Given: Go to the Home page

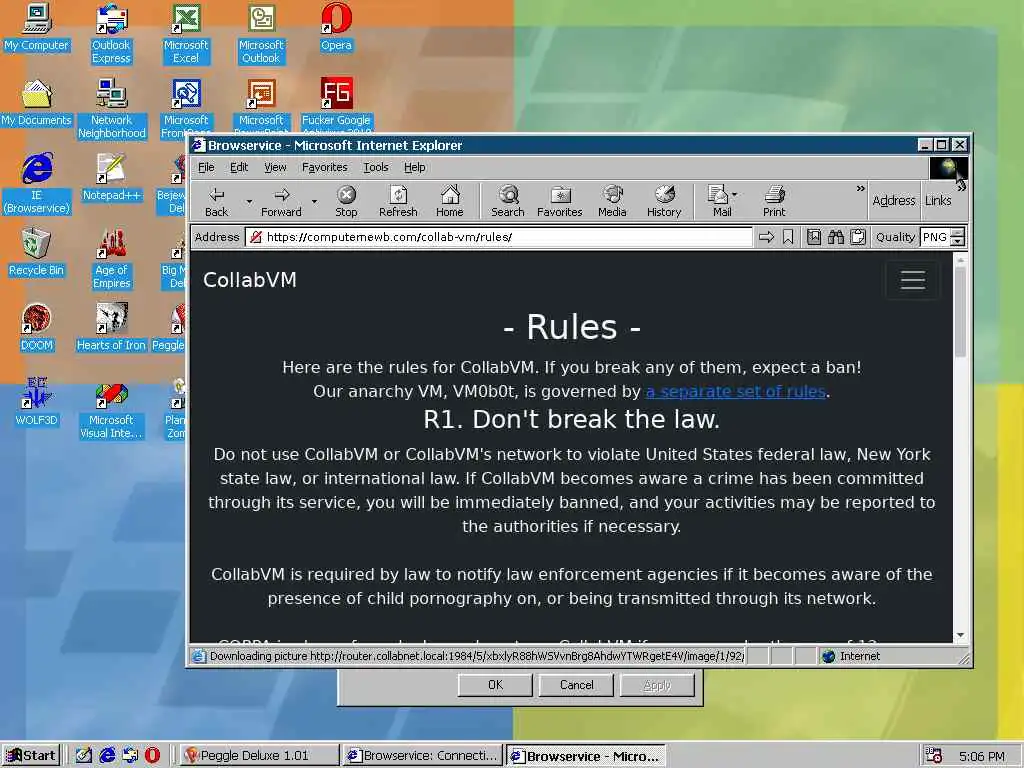Looking at the screenshot, I should tap(449, 201).
